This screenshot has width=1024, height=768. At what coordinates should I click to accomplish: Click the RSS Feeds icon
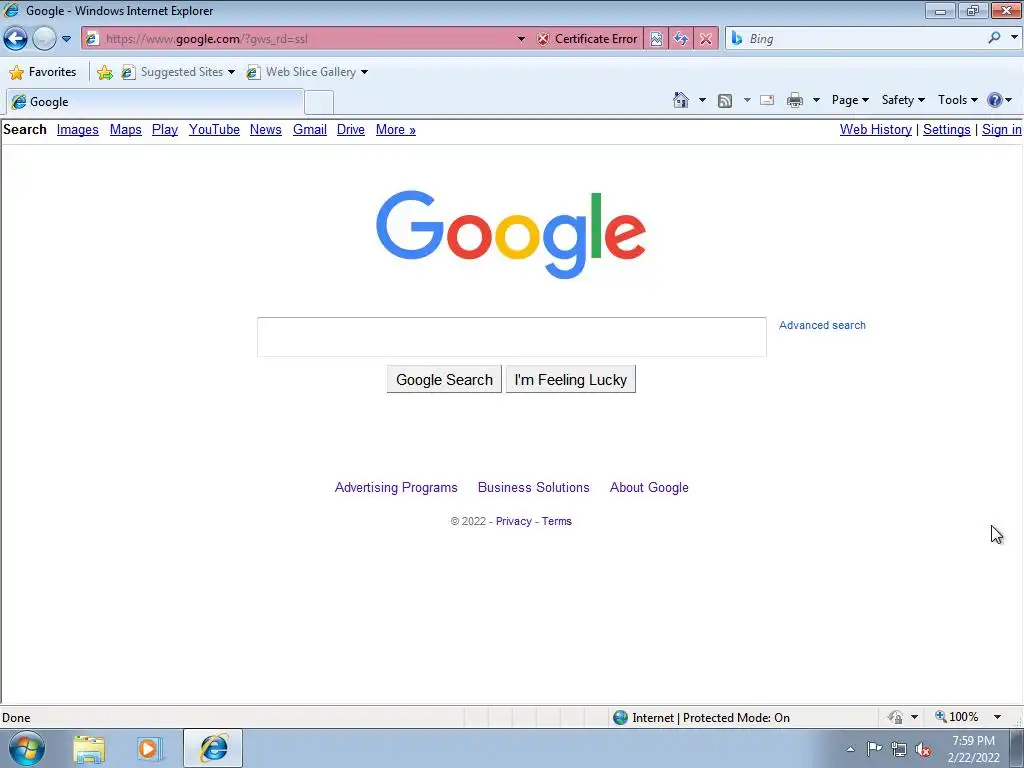point(725,100)
